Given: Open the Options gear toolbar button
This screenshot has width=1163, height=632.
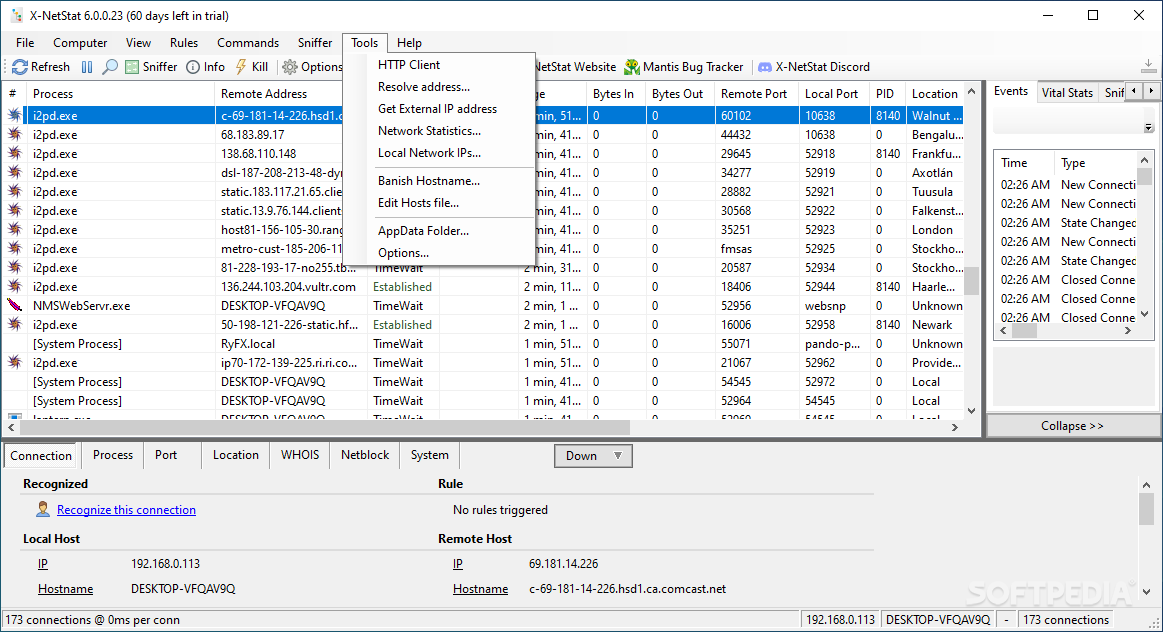Looking at the screenshot, I should pos(312,67).
